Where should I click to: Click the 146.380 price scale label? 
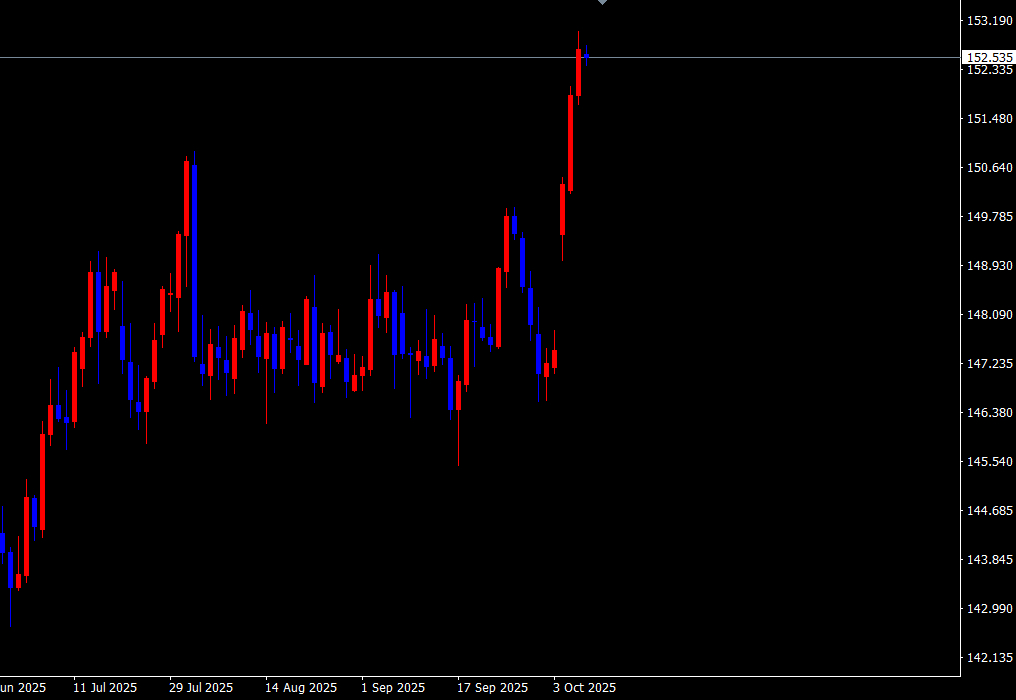(x=989, y=413)
